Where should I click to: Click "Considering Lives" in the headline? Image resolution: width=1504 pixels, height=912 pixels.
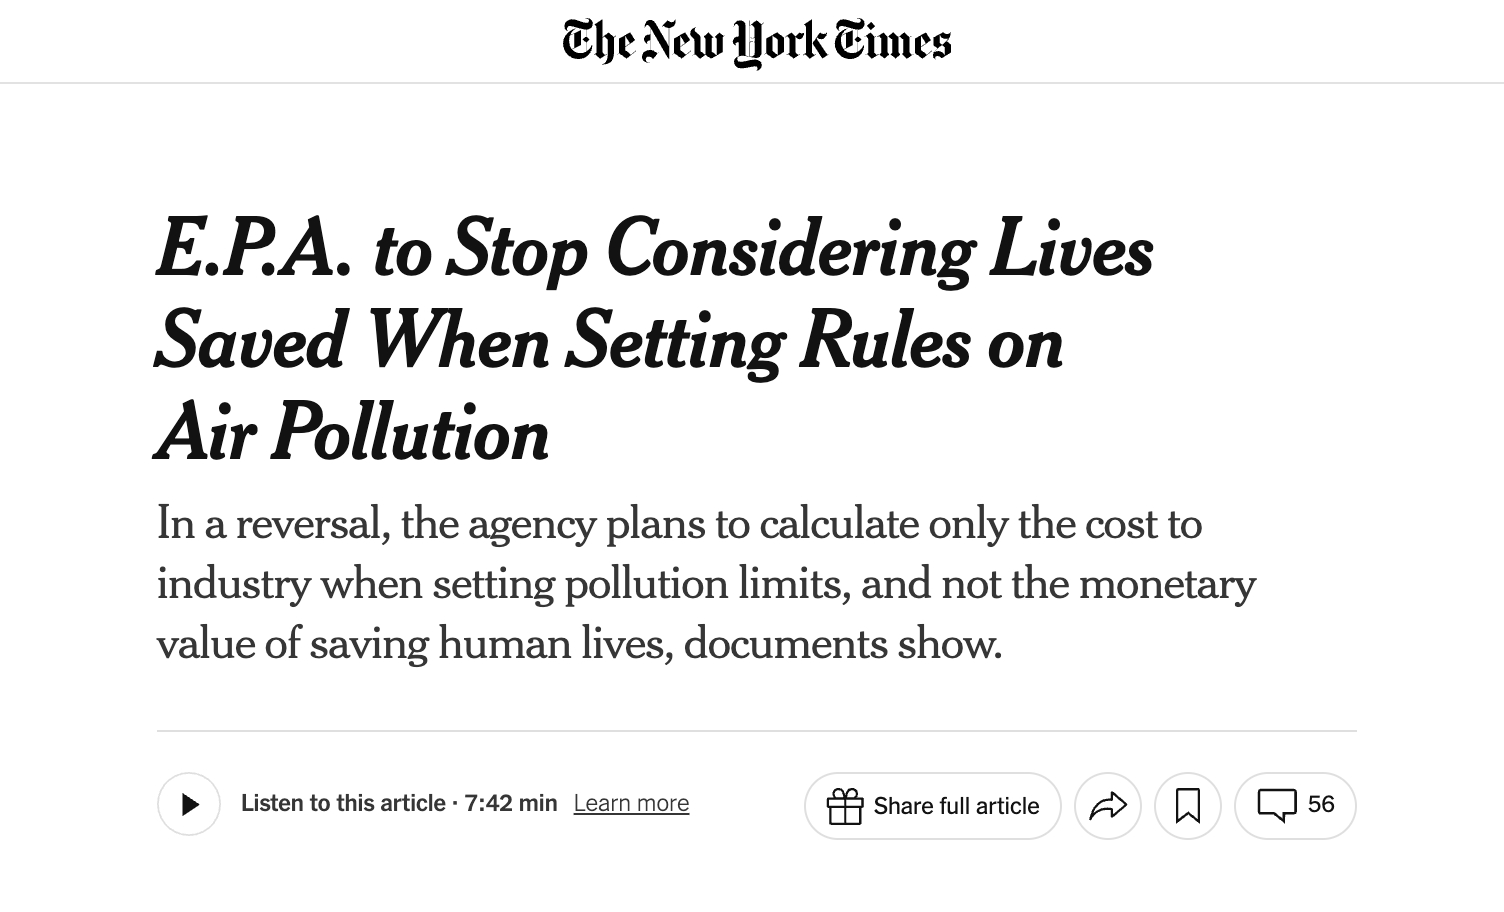tap(879, 248)
